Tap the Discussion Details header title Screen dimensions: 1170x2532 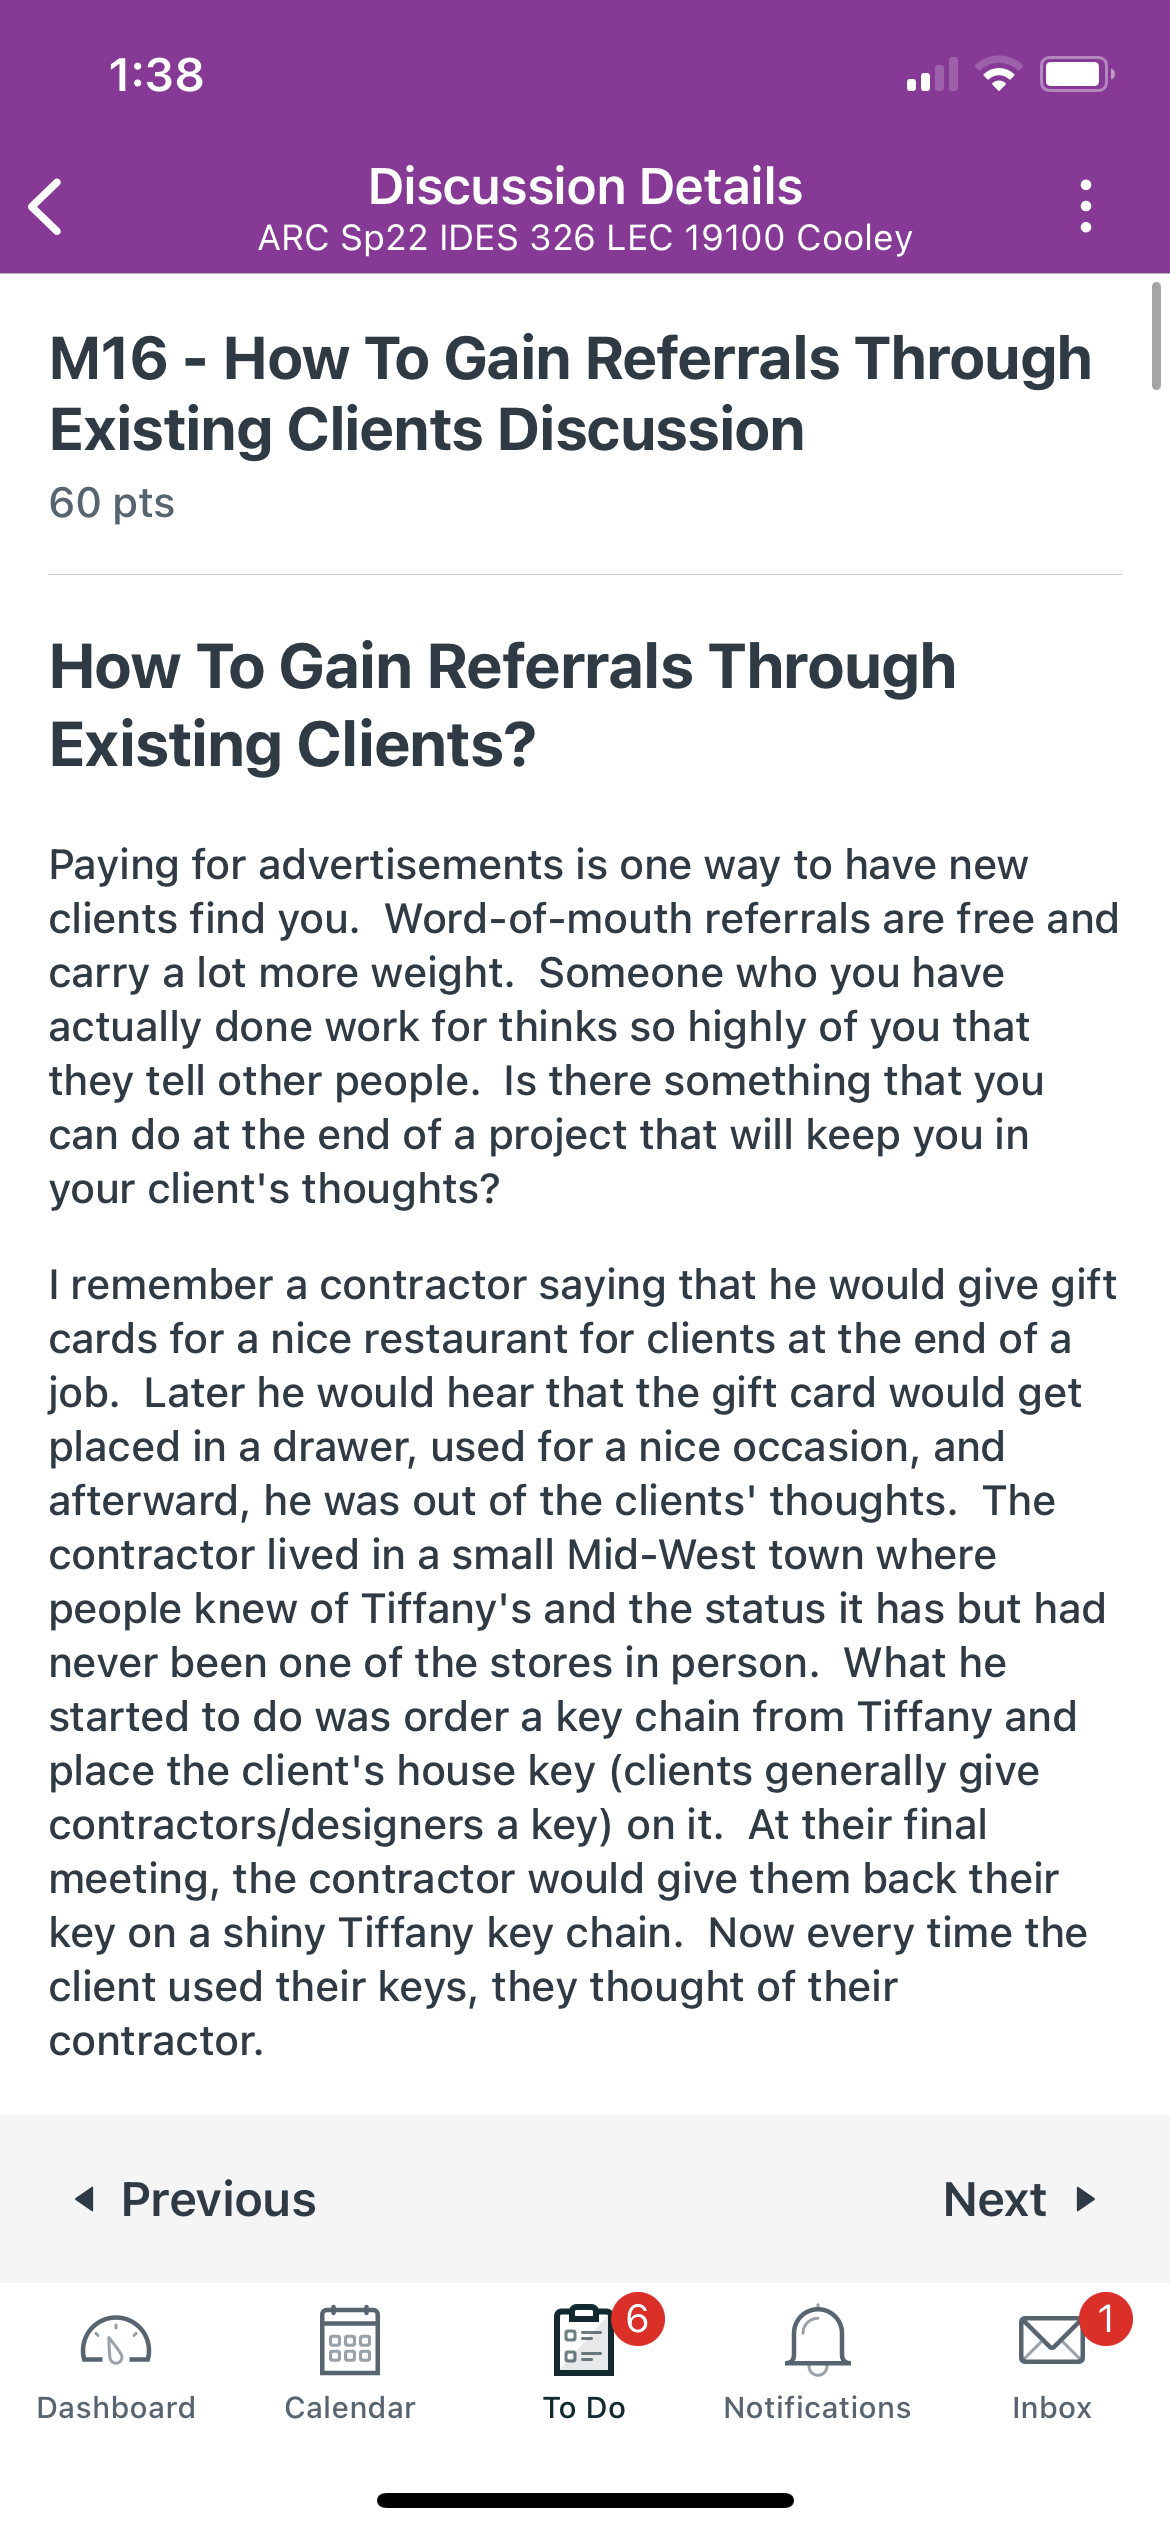[585, 186]
